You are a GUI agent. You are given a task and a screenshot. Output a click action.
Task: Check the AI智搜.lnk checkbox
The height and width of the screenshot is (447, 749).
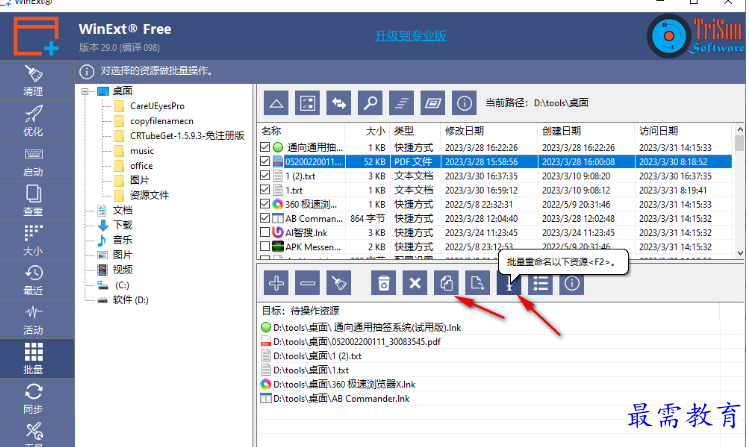(265, 232)
